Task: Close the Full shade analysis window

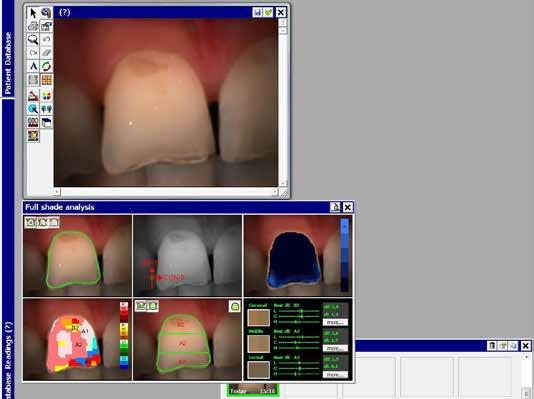Action: coord(347,207)
